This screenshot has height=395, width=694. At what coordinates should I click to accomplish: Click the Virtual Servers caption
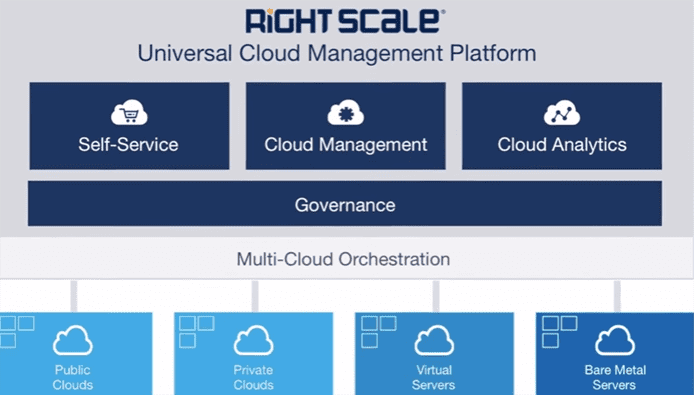tap(434, 377)
